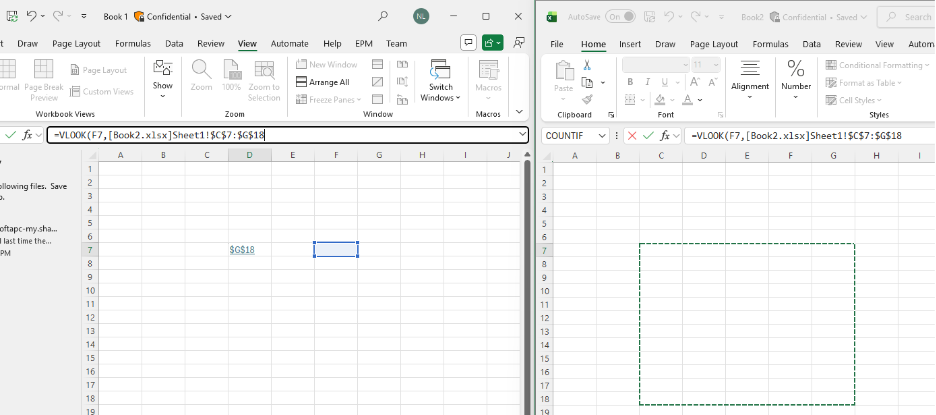Click the Borders icon in Book2
The width and height of the screenshot is (936, 415).
pos(630,100)
